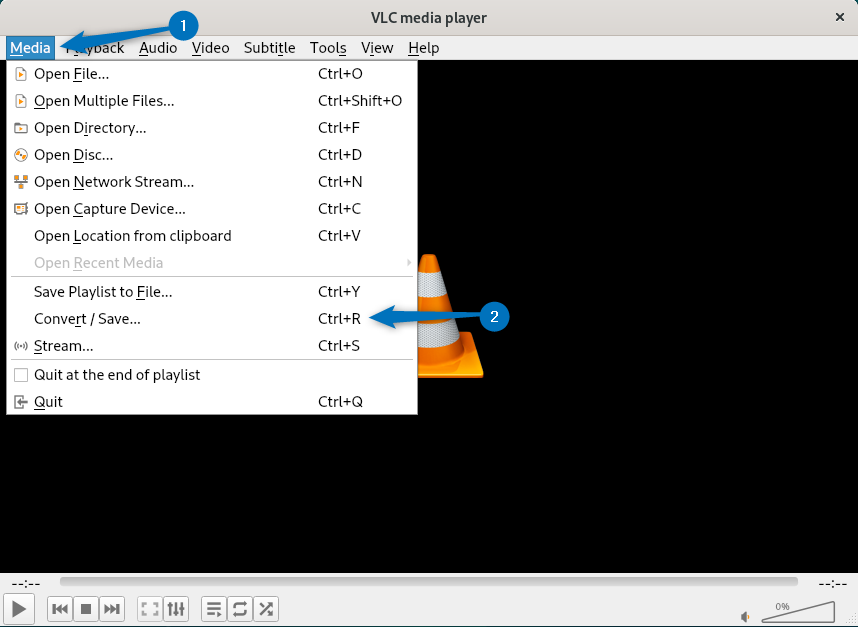Image resolution: width=858 pixels, height=627 pixels.
Task: Open the Tools menu
Action: (328, 48)
